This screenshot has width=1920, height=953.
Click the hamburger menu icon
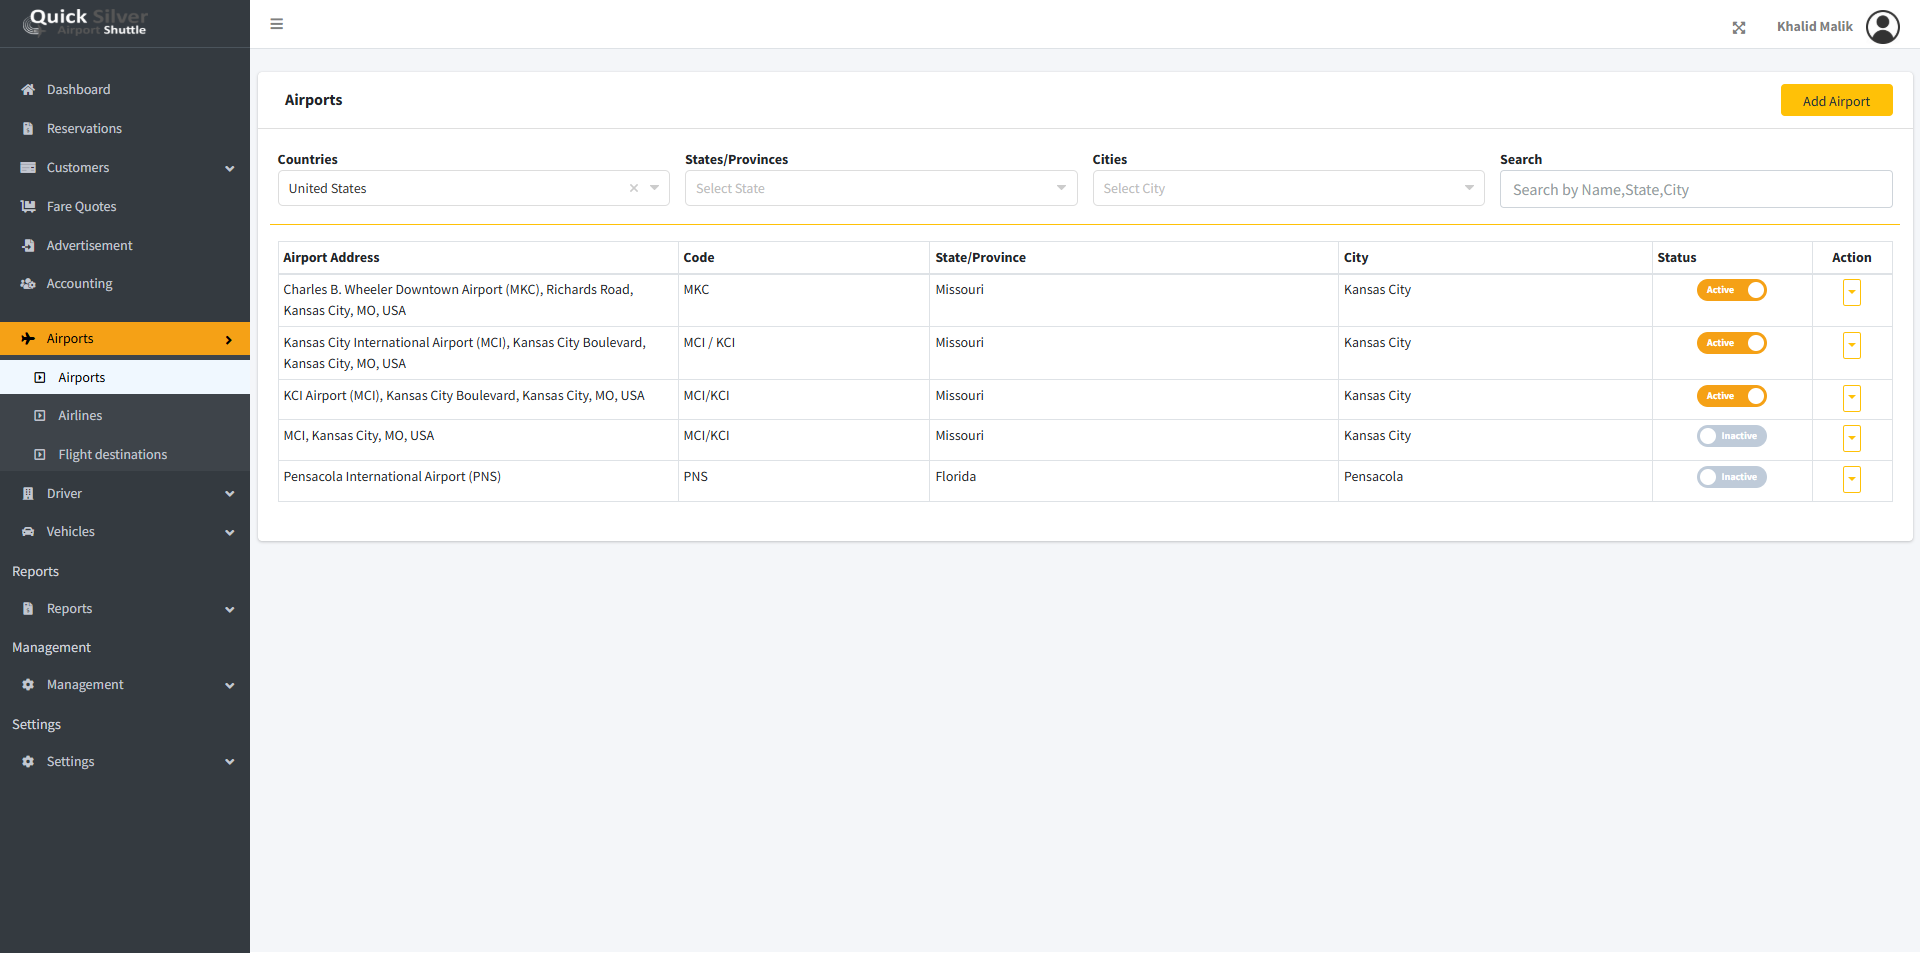[x=277, y=24]
